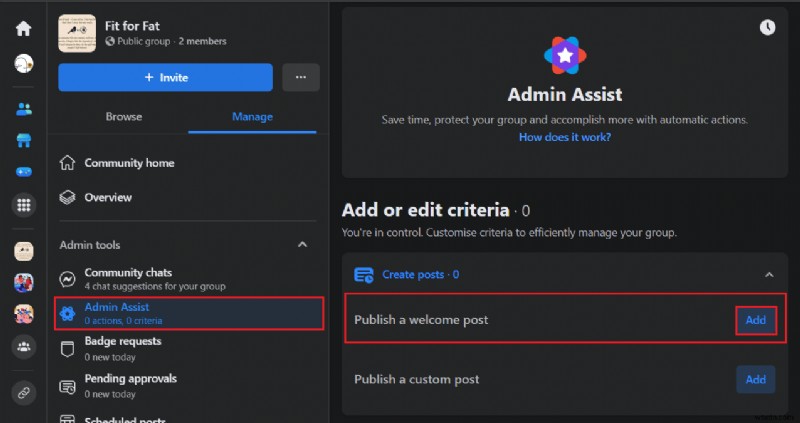Switch to the Manage tab
The image size is (800, 423).
252,117
